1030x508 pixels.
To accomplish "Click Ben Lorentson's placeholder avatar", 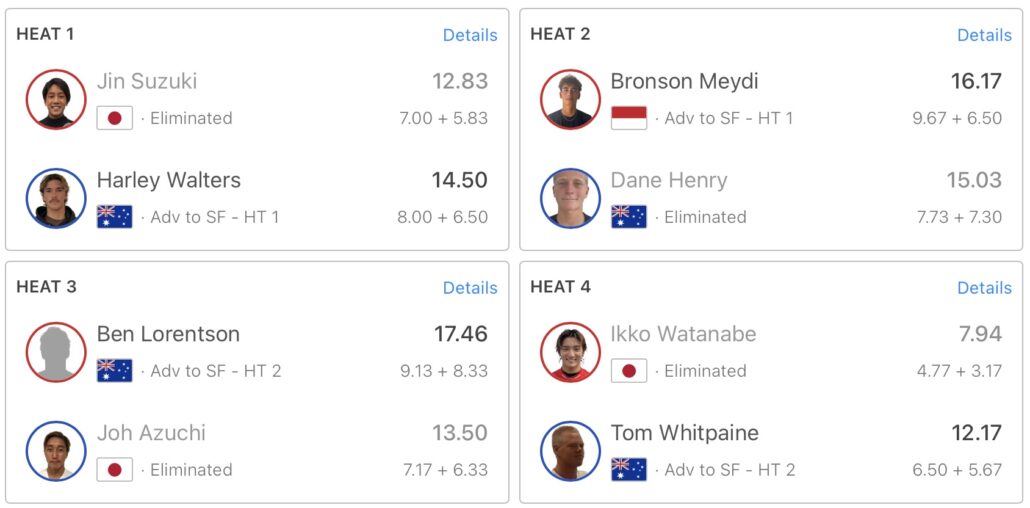I will 56,352.
